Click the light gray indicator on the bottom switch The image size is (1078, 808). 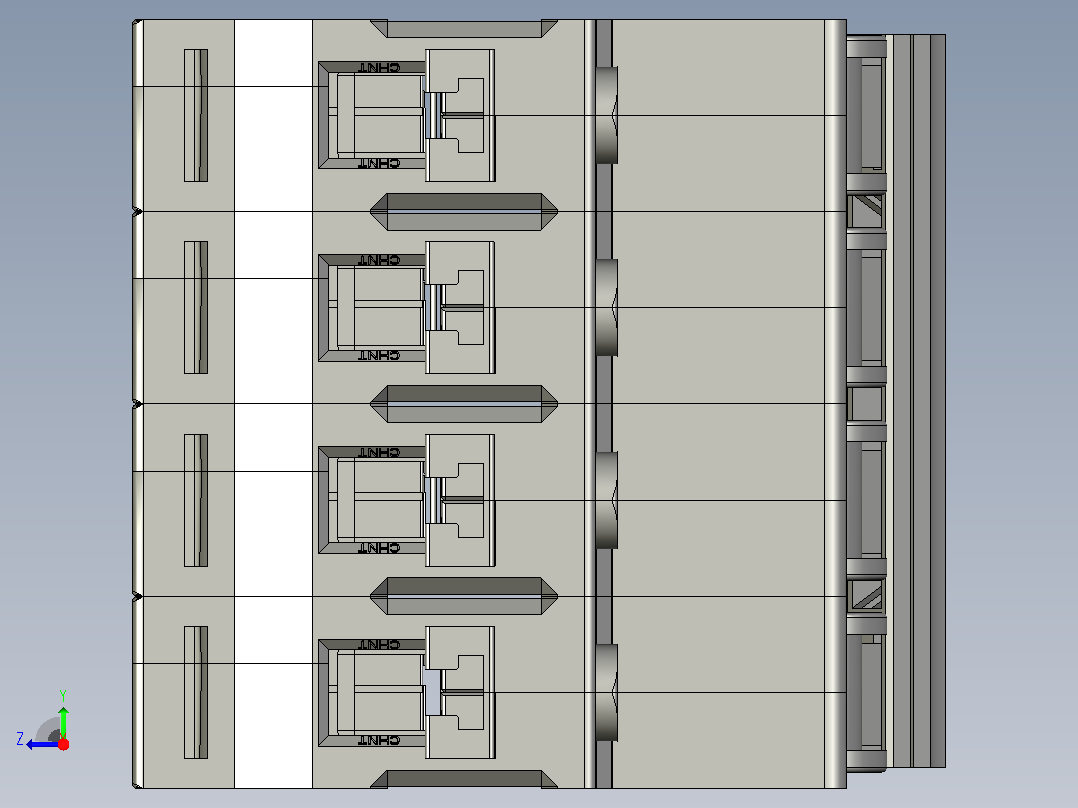pos(432,692)
